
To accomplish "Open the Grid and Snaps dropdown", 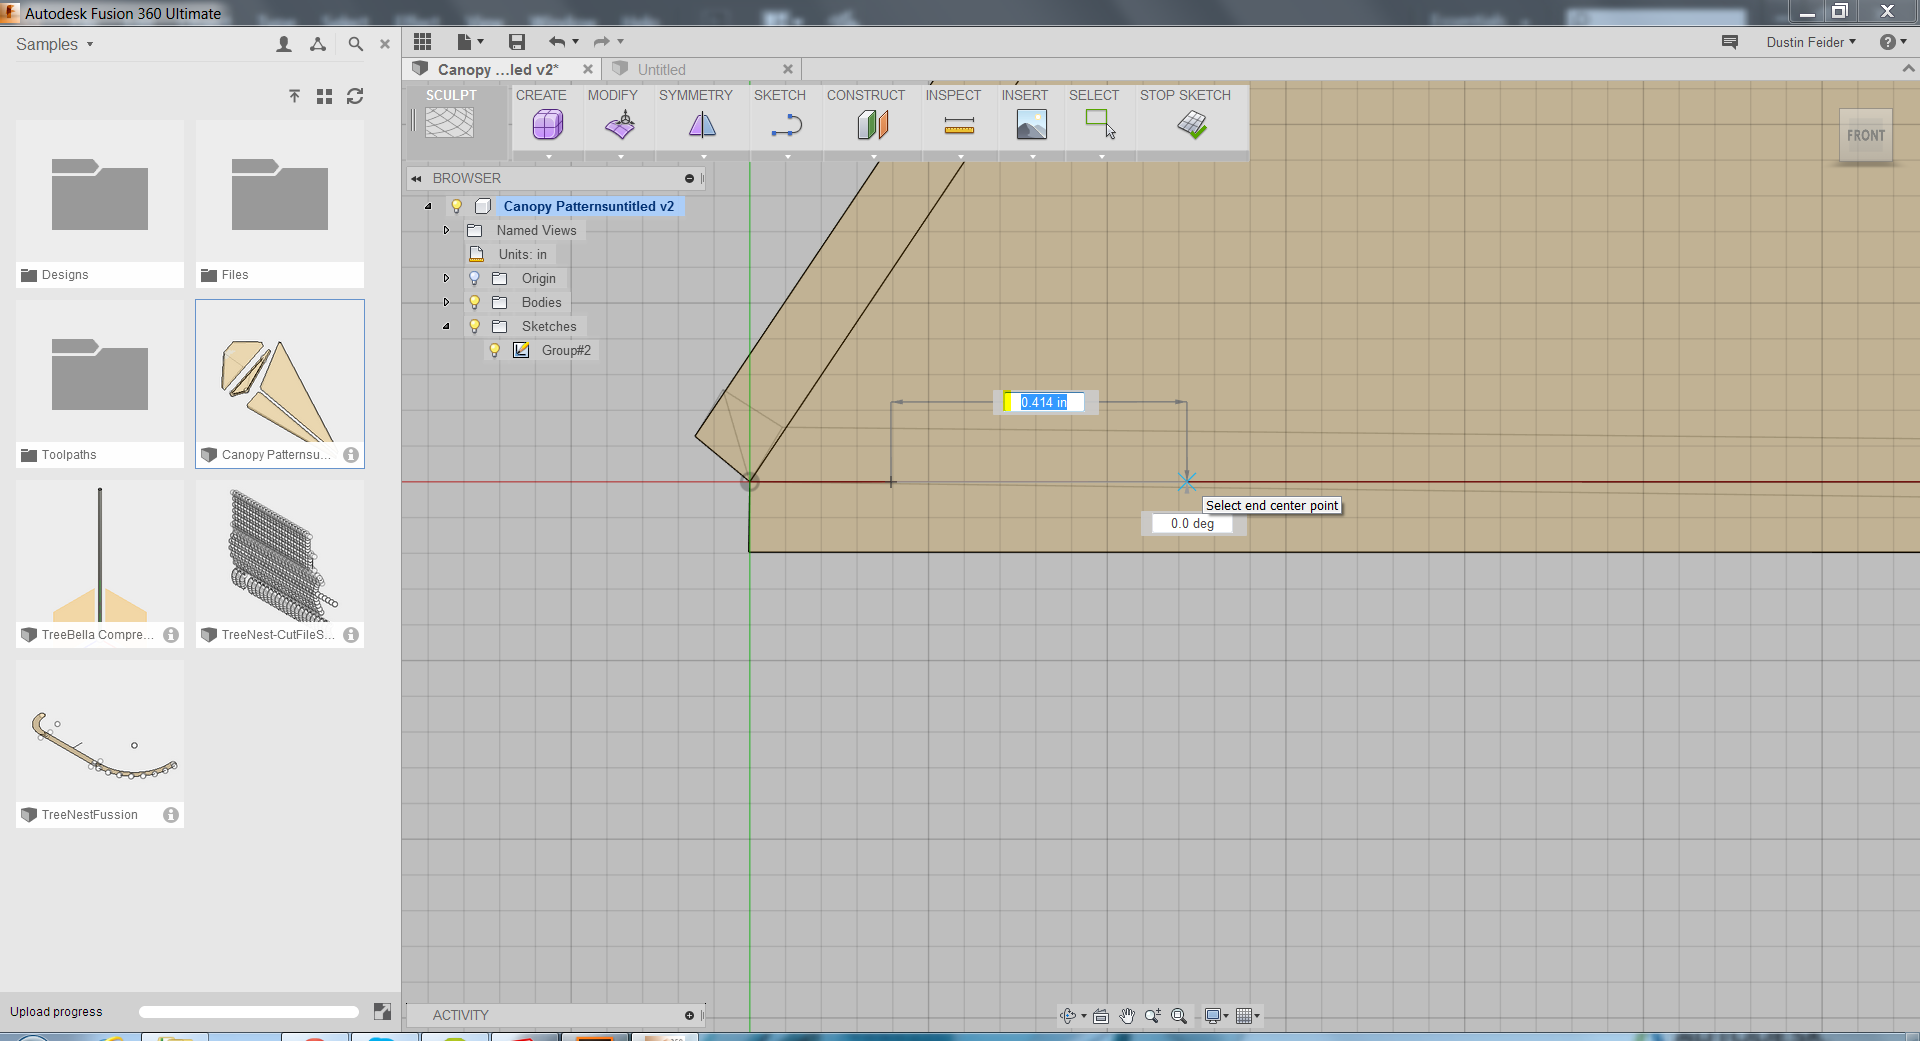I will [1247, 1016].
